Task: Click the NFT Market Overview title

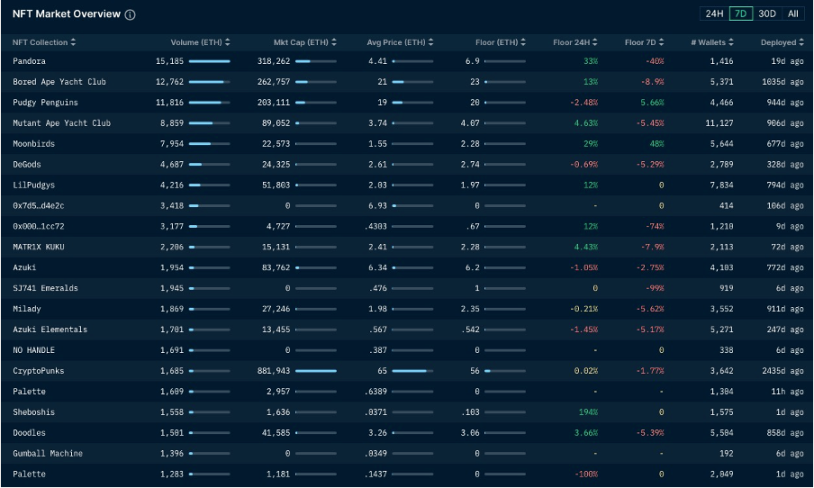Action: pyautogui.click(x=66, y=15)
